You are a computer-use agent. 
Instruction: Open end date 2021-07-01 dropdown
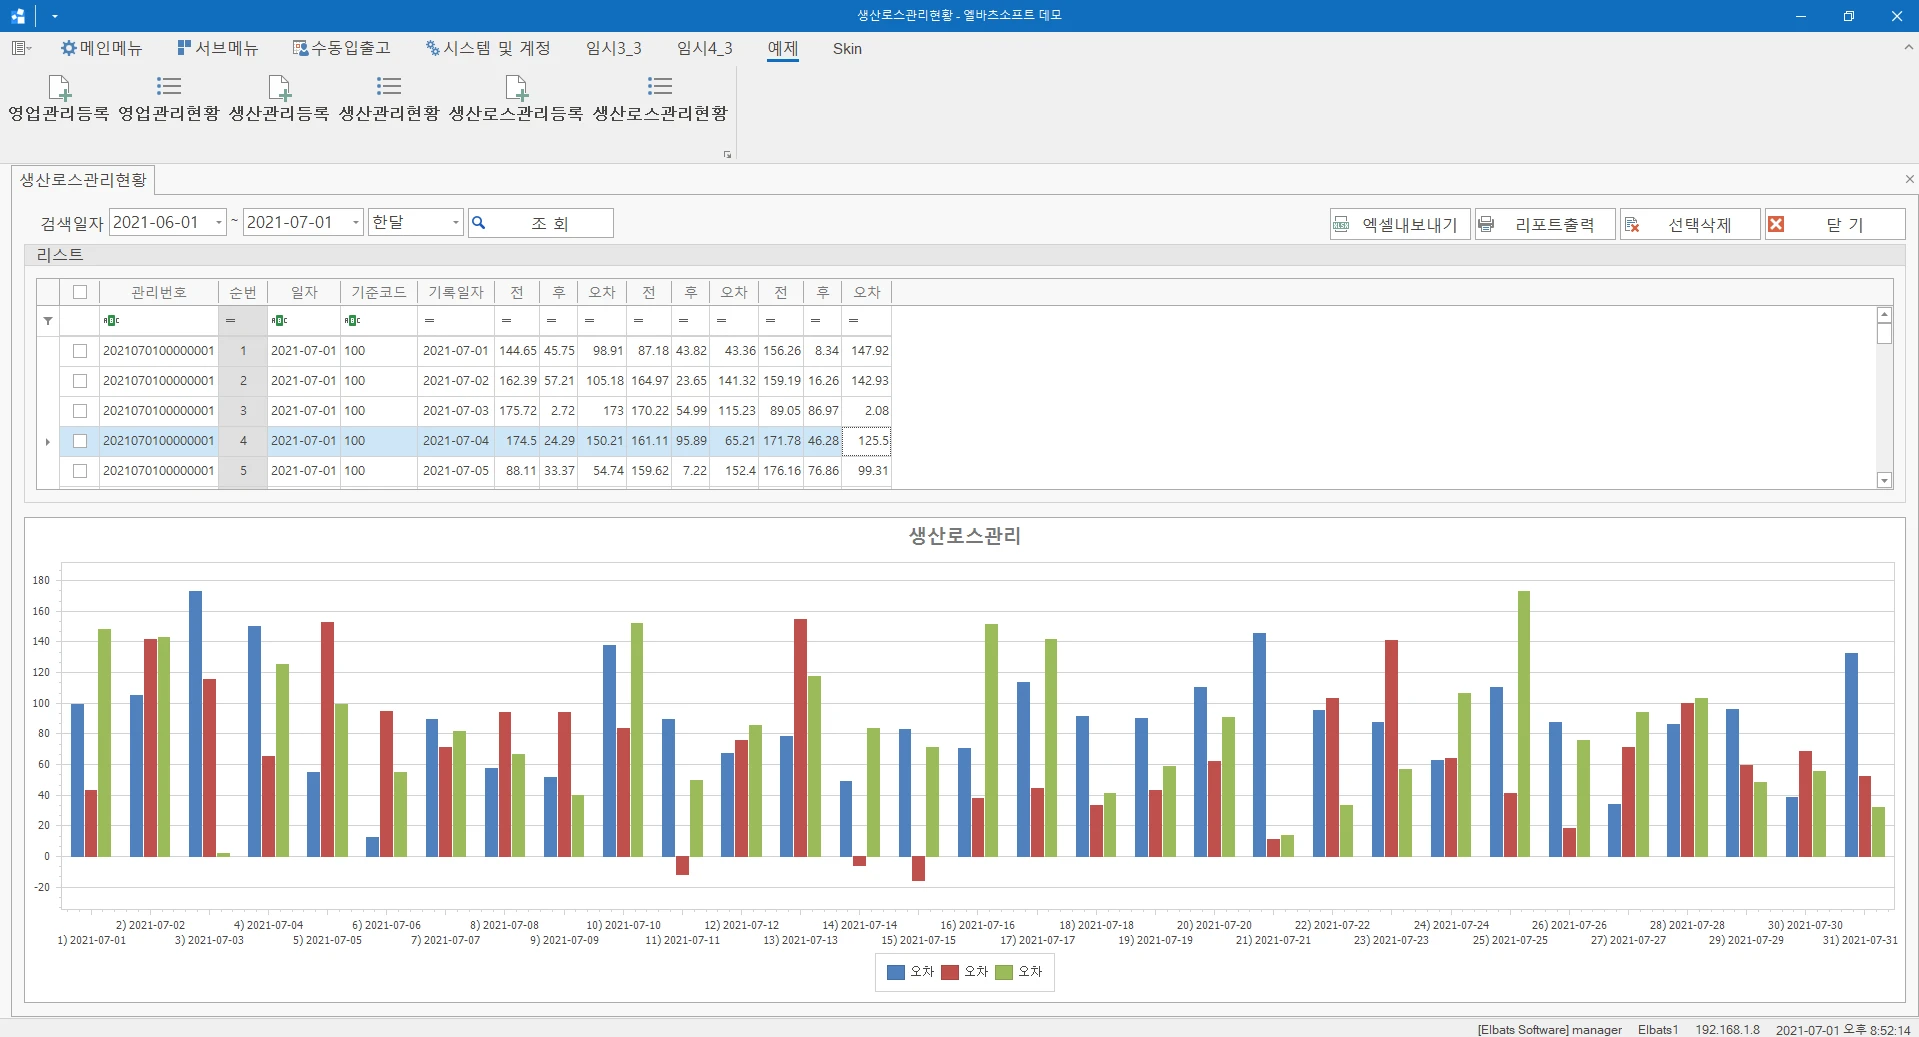coord(355,223)
